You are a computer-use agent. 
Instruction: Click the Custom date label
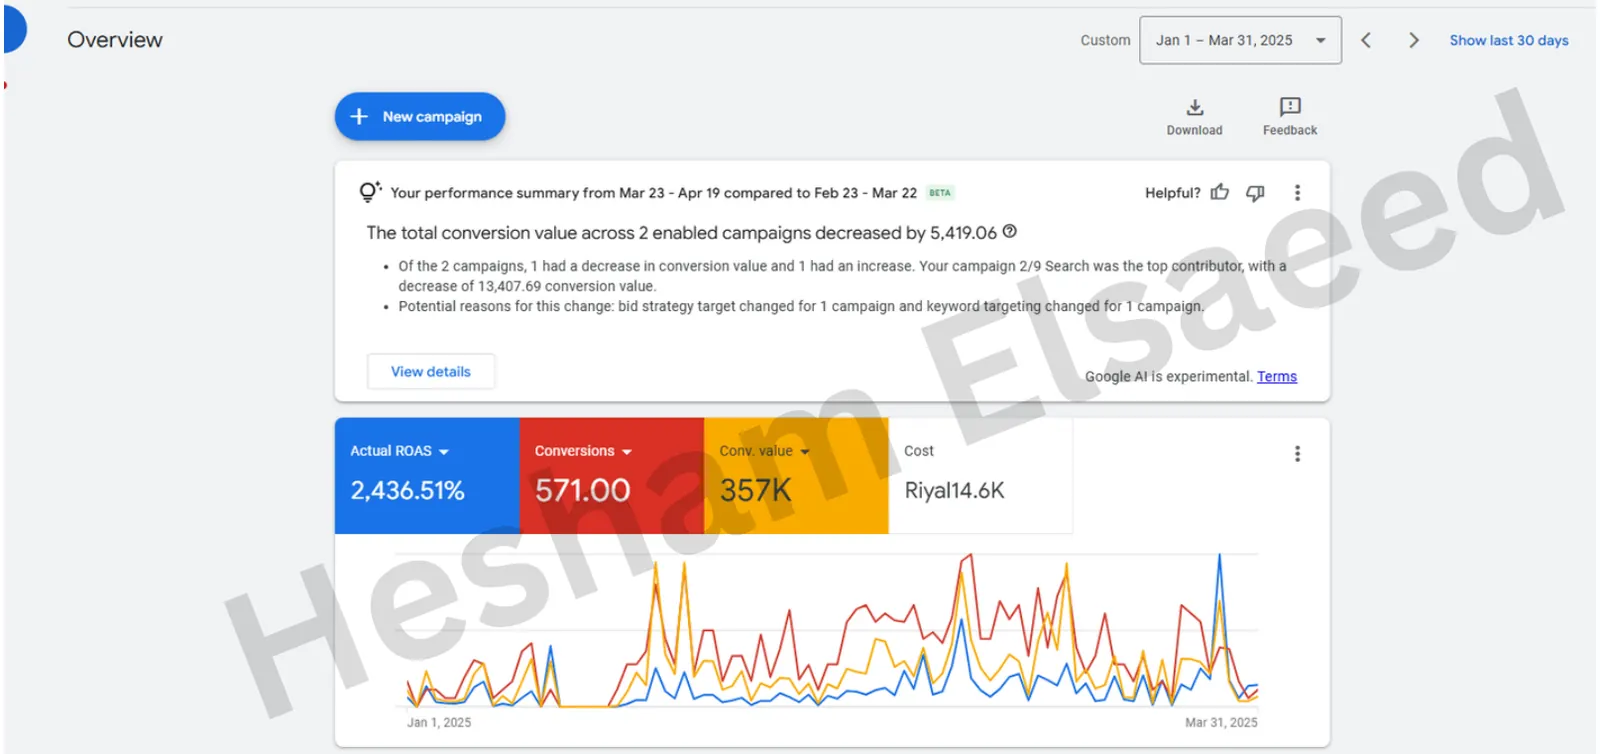pos(1105,40)
